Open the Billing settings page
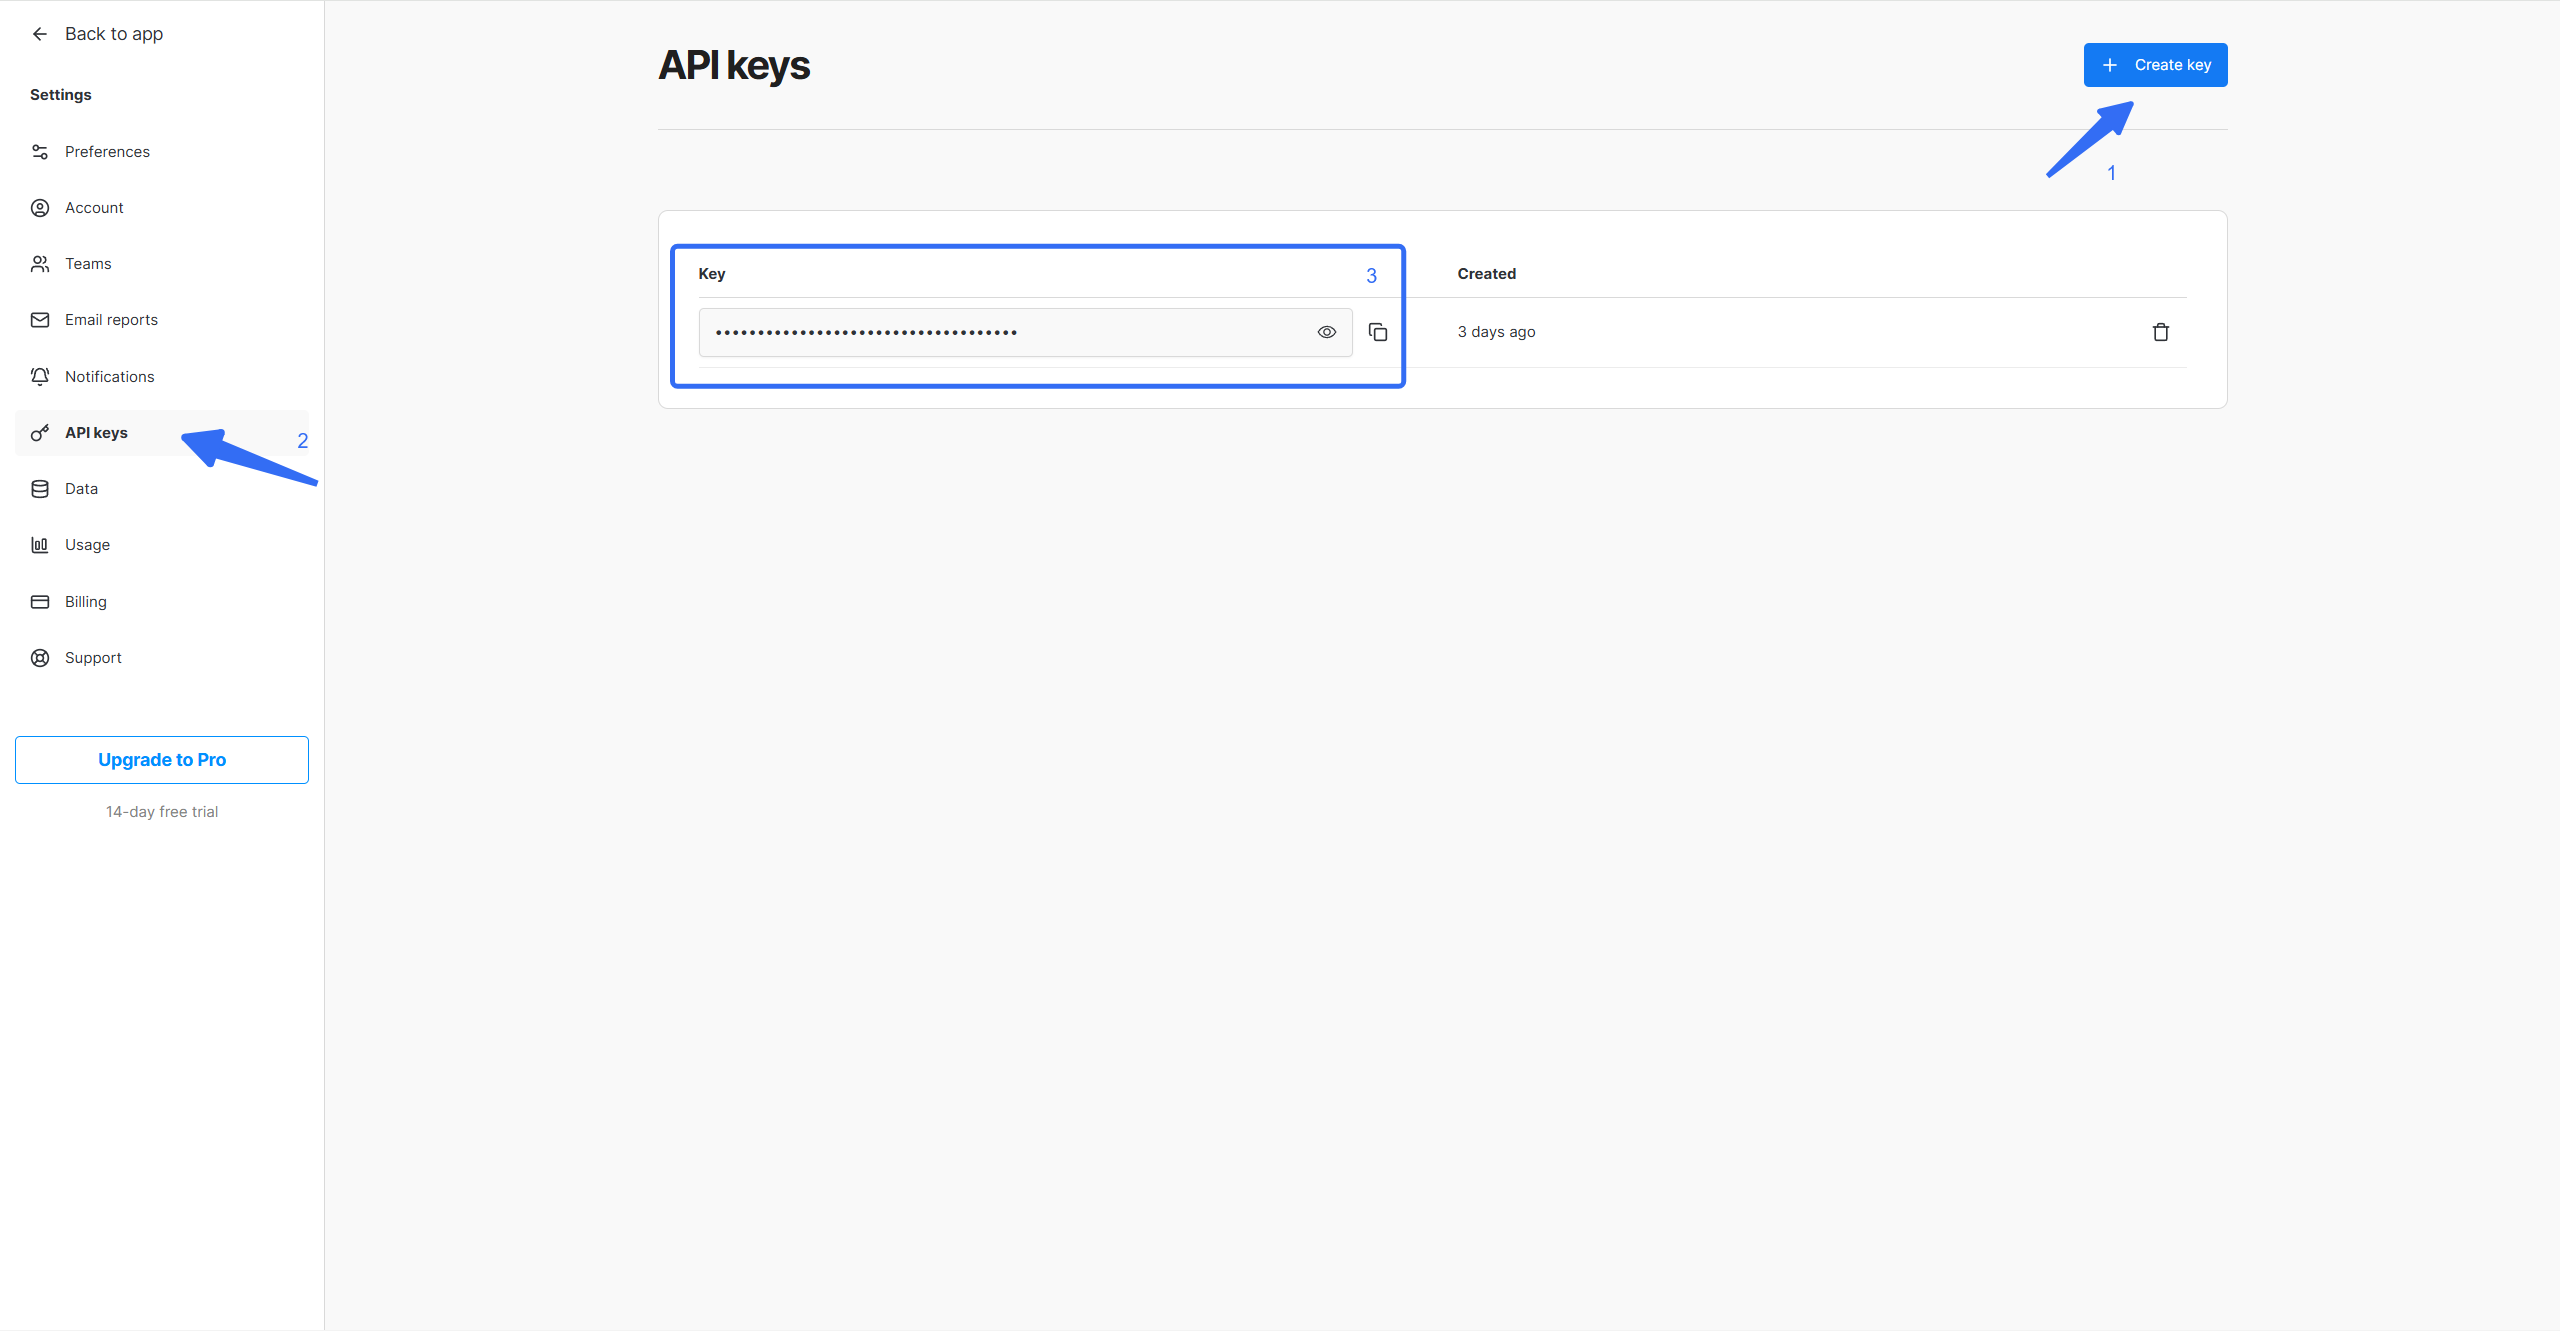 click(x=85, y=602)
